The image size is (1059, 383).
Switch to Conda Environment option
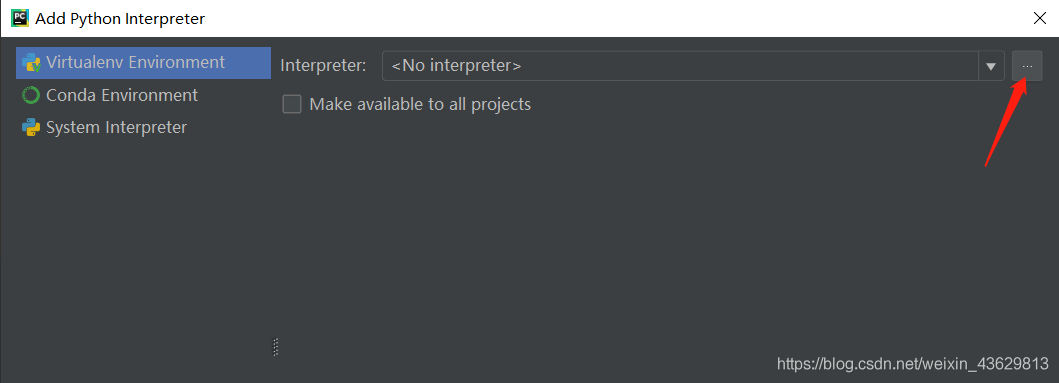tap(122, 95)
